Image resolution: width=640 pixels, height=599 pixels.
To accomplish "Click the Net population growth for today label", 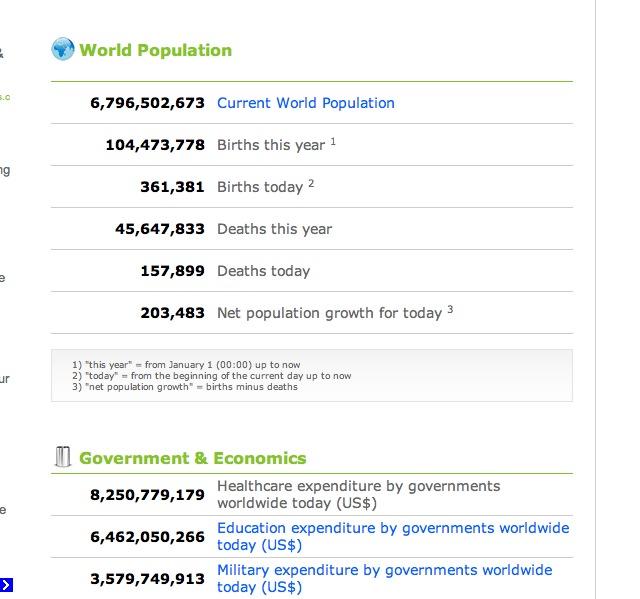I will 329,313.
